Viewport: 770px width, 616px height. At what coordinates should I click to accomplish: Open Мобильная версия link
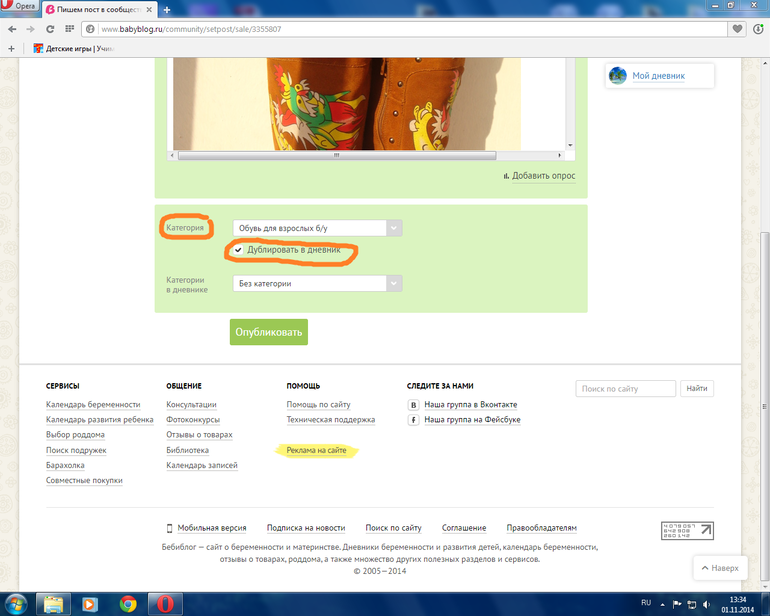(x=212, y=528)
